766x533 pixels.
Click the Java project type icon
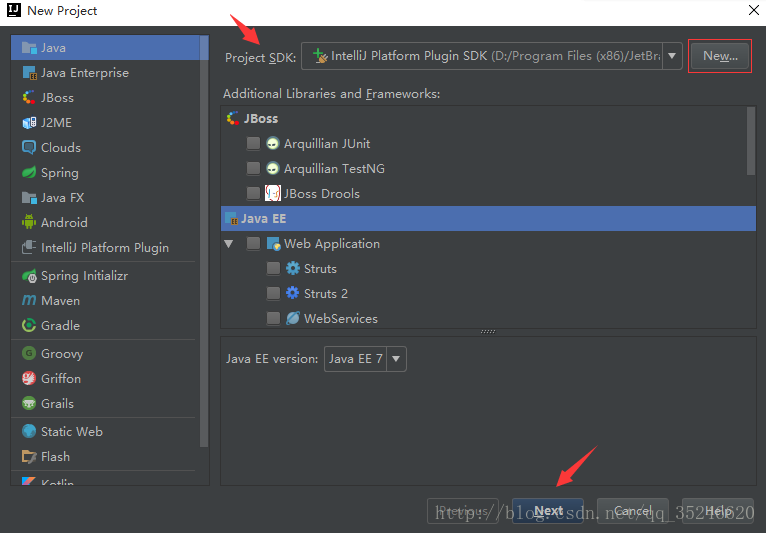(29, 48)
